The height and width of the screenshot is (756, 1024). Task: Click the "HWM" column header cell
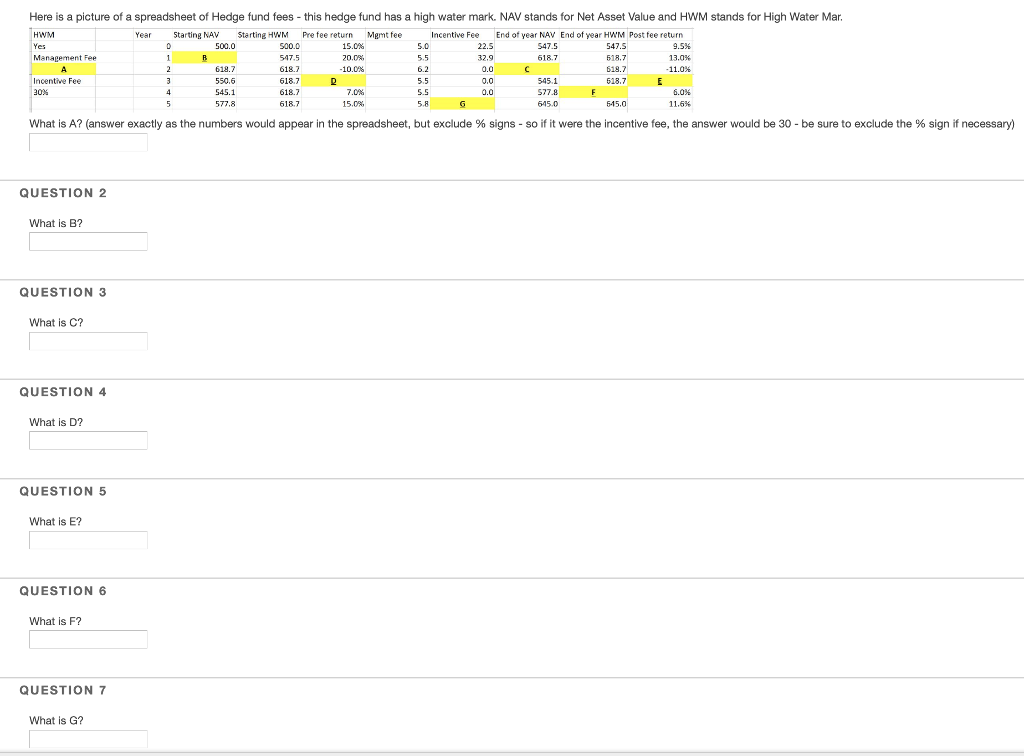(41, 35)
